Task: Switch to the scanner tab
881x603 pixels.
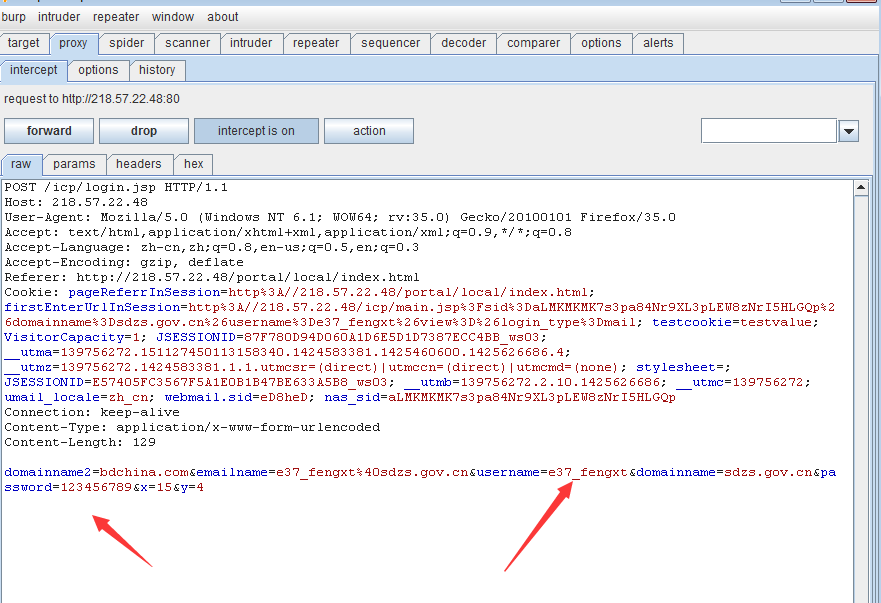Action: click(187, 43)
